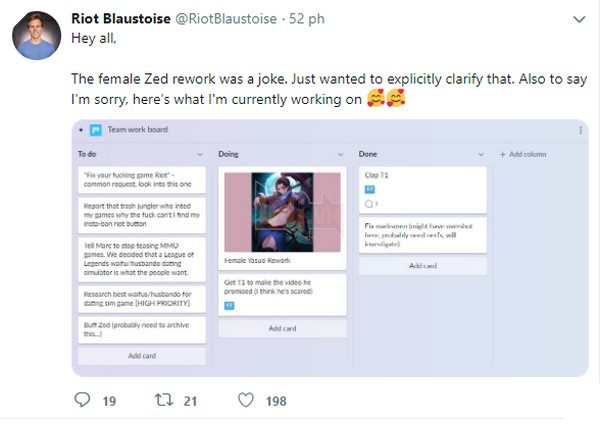Click comment icon on Clap T1 card

coord(369,204)
